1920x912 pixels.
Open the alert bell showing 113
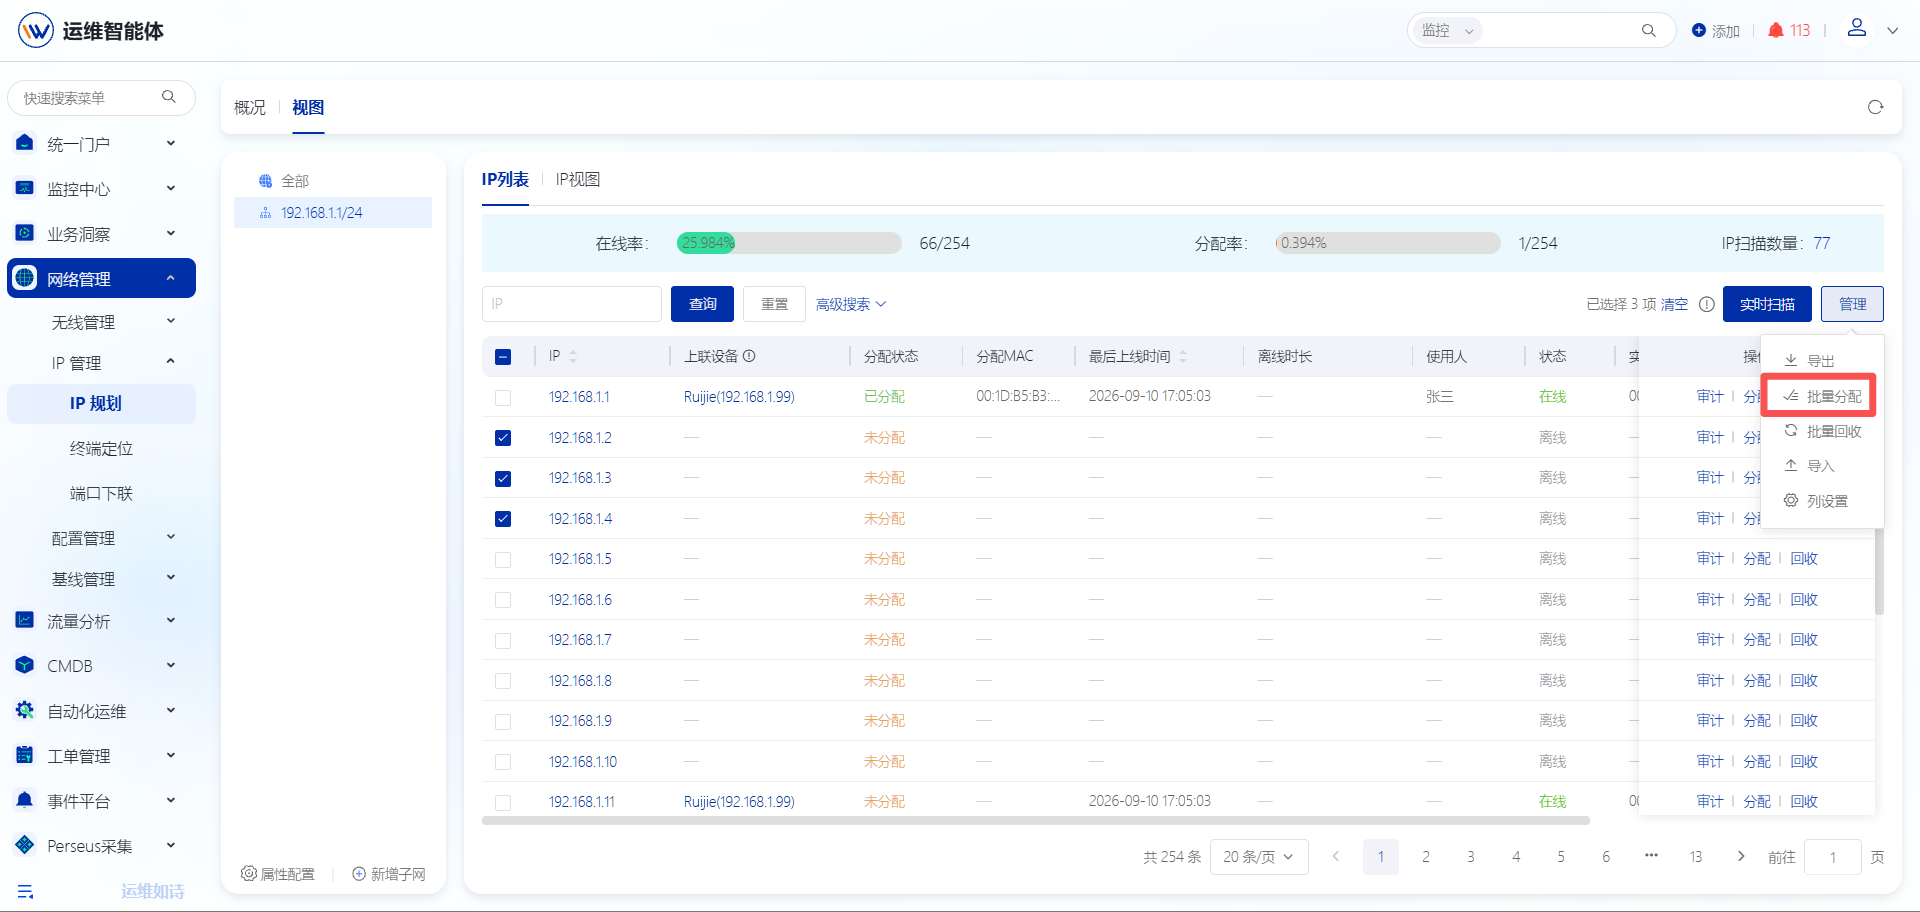[1776, 30]
